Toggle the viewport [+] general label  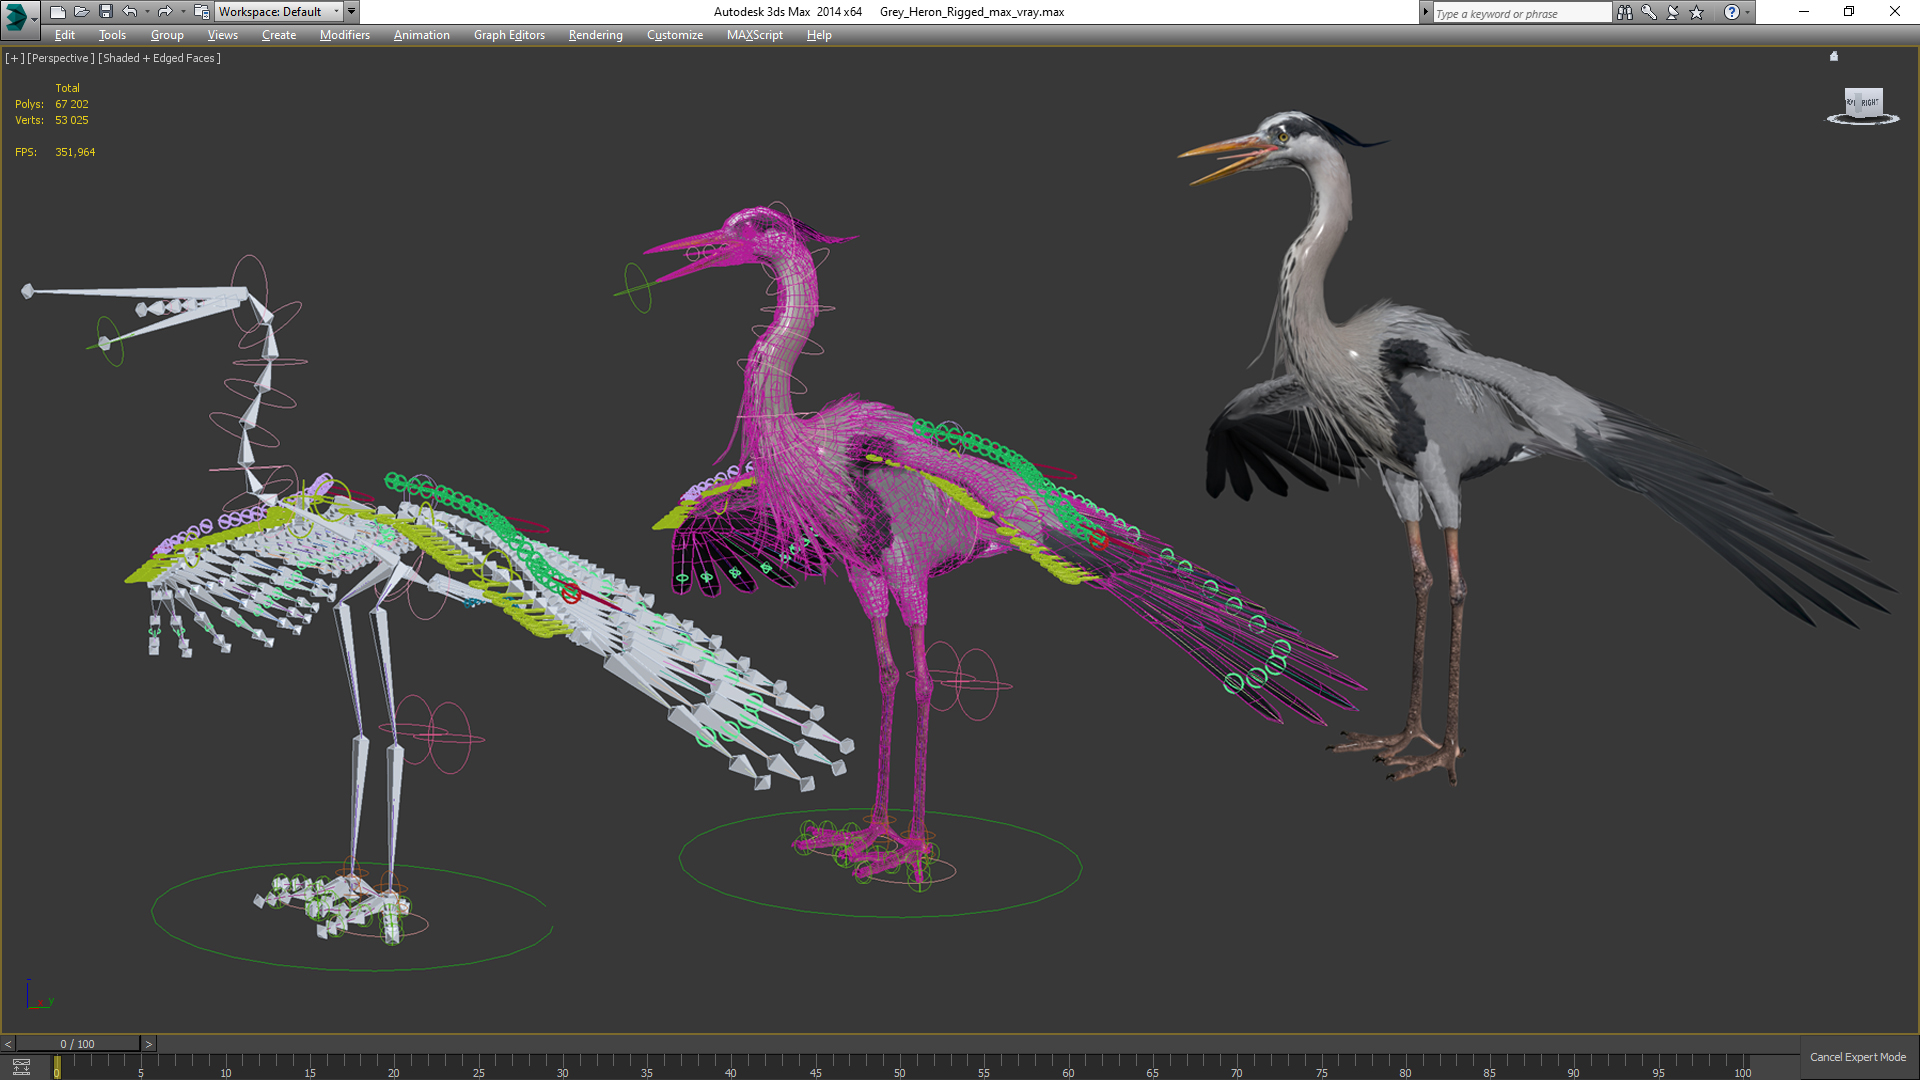(x=14, y=58)
